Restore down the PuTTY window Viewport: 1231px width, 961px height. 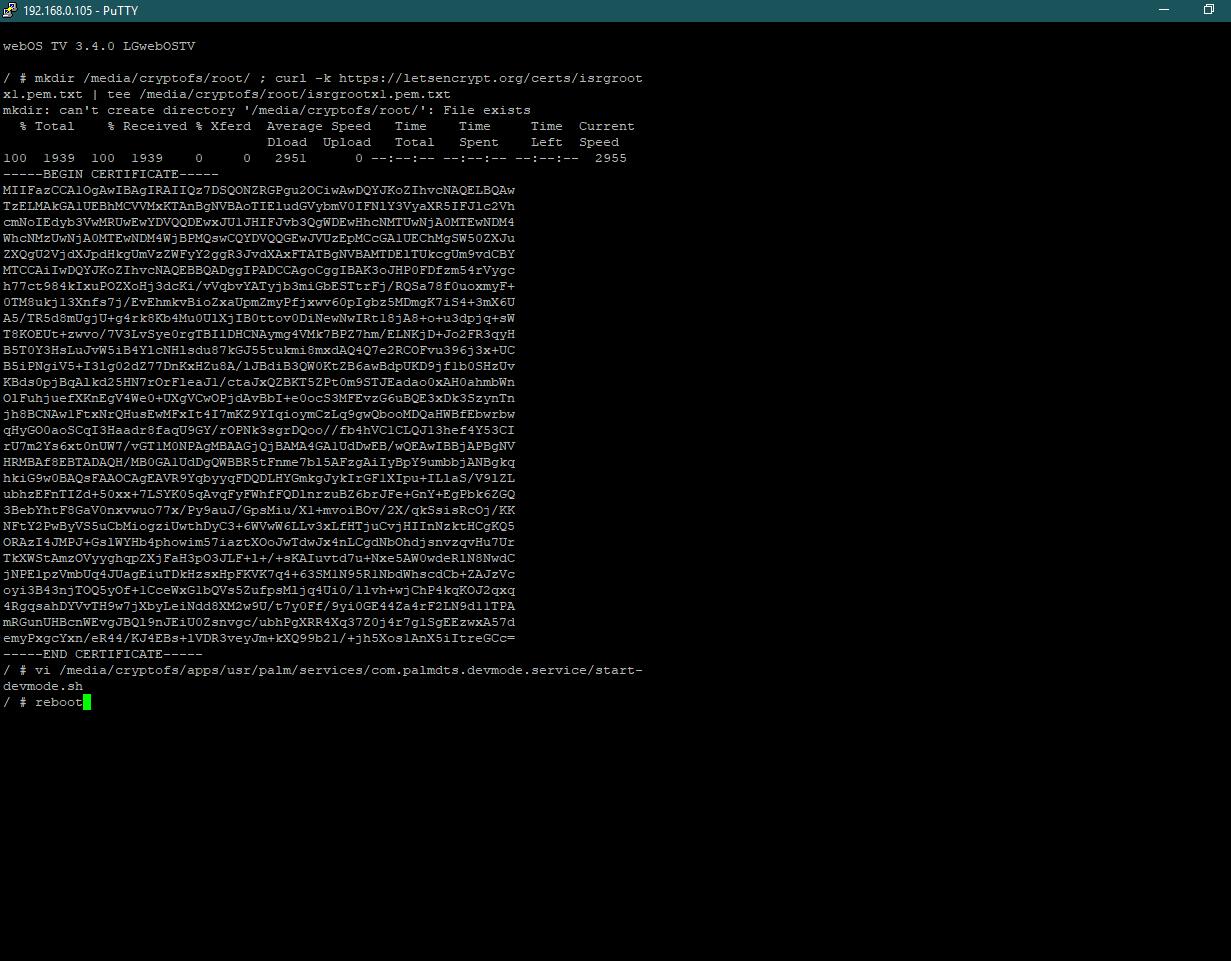coord(1208,10)
